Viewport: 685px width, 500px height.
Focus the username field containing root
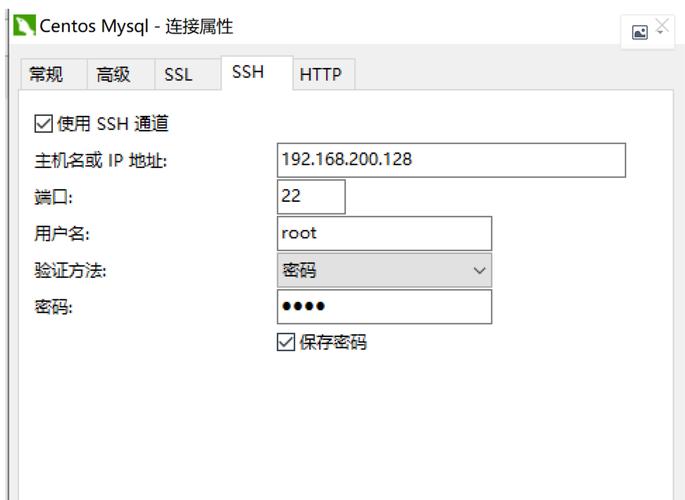[384, 233]
